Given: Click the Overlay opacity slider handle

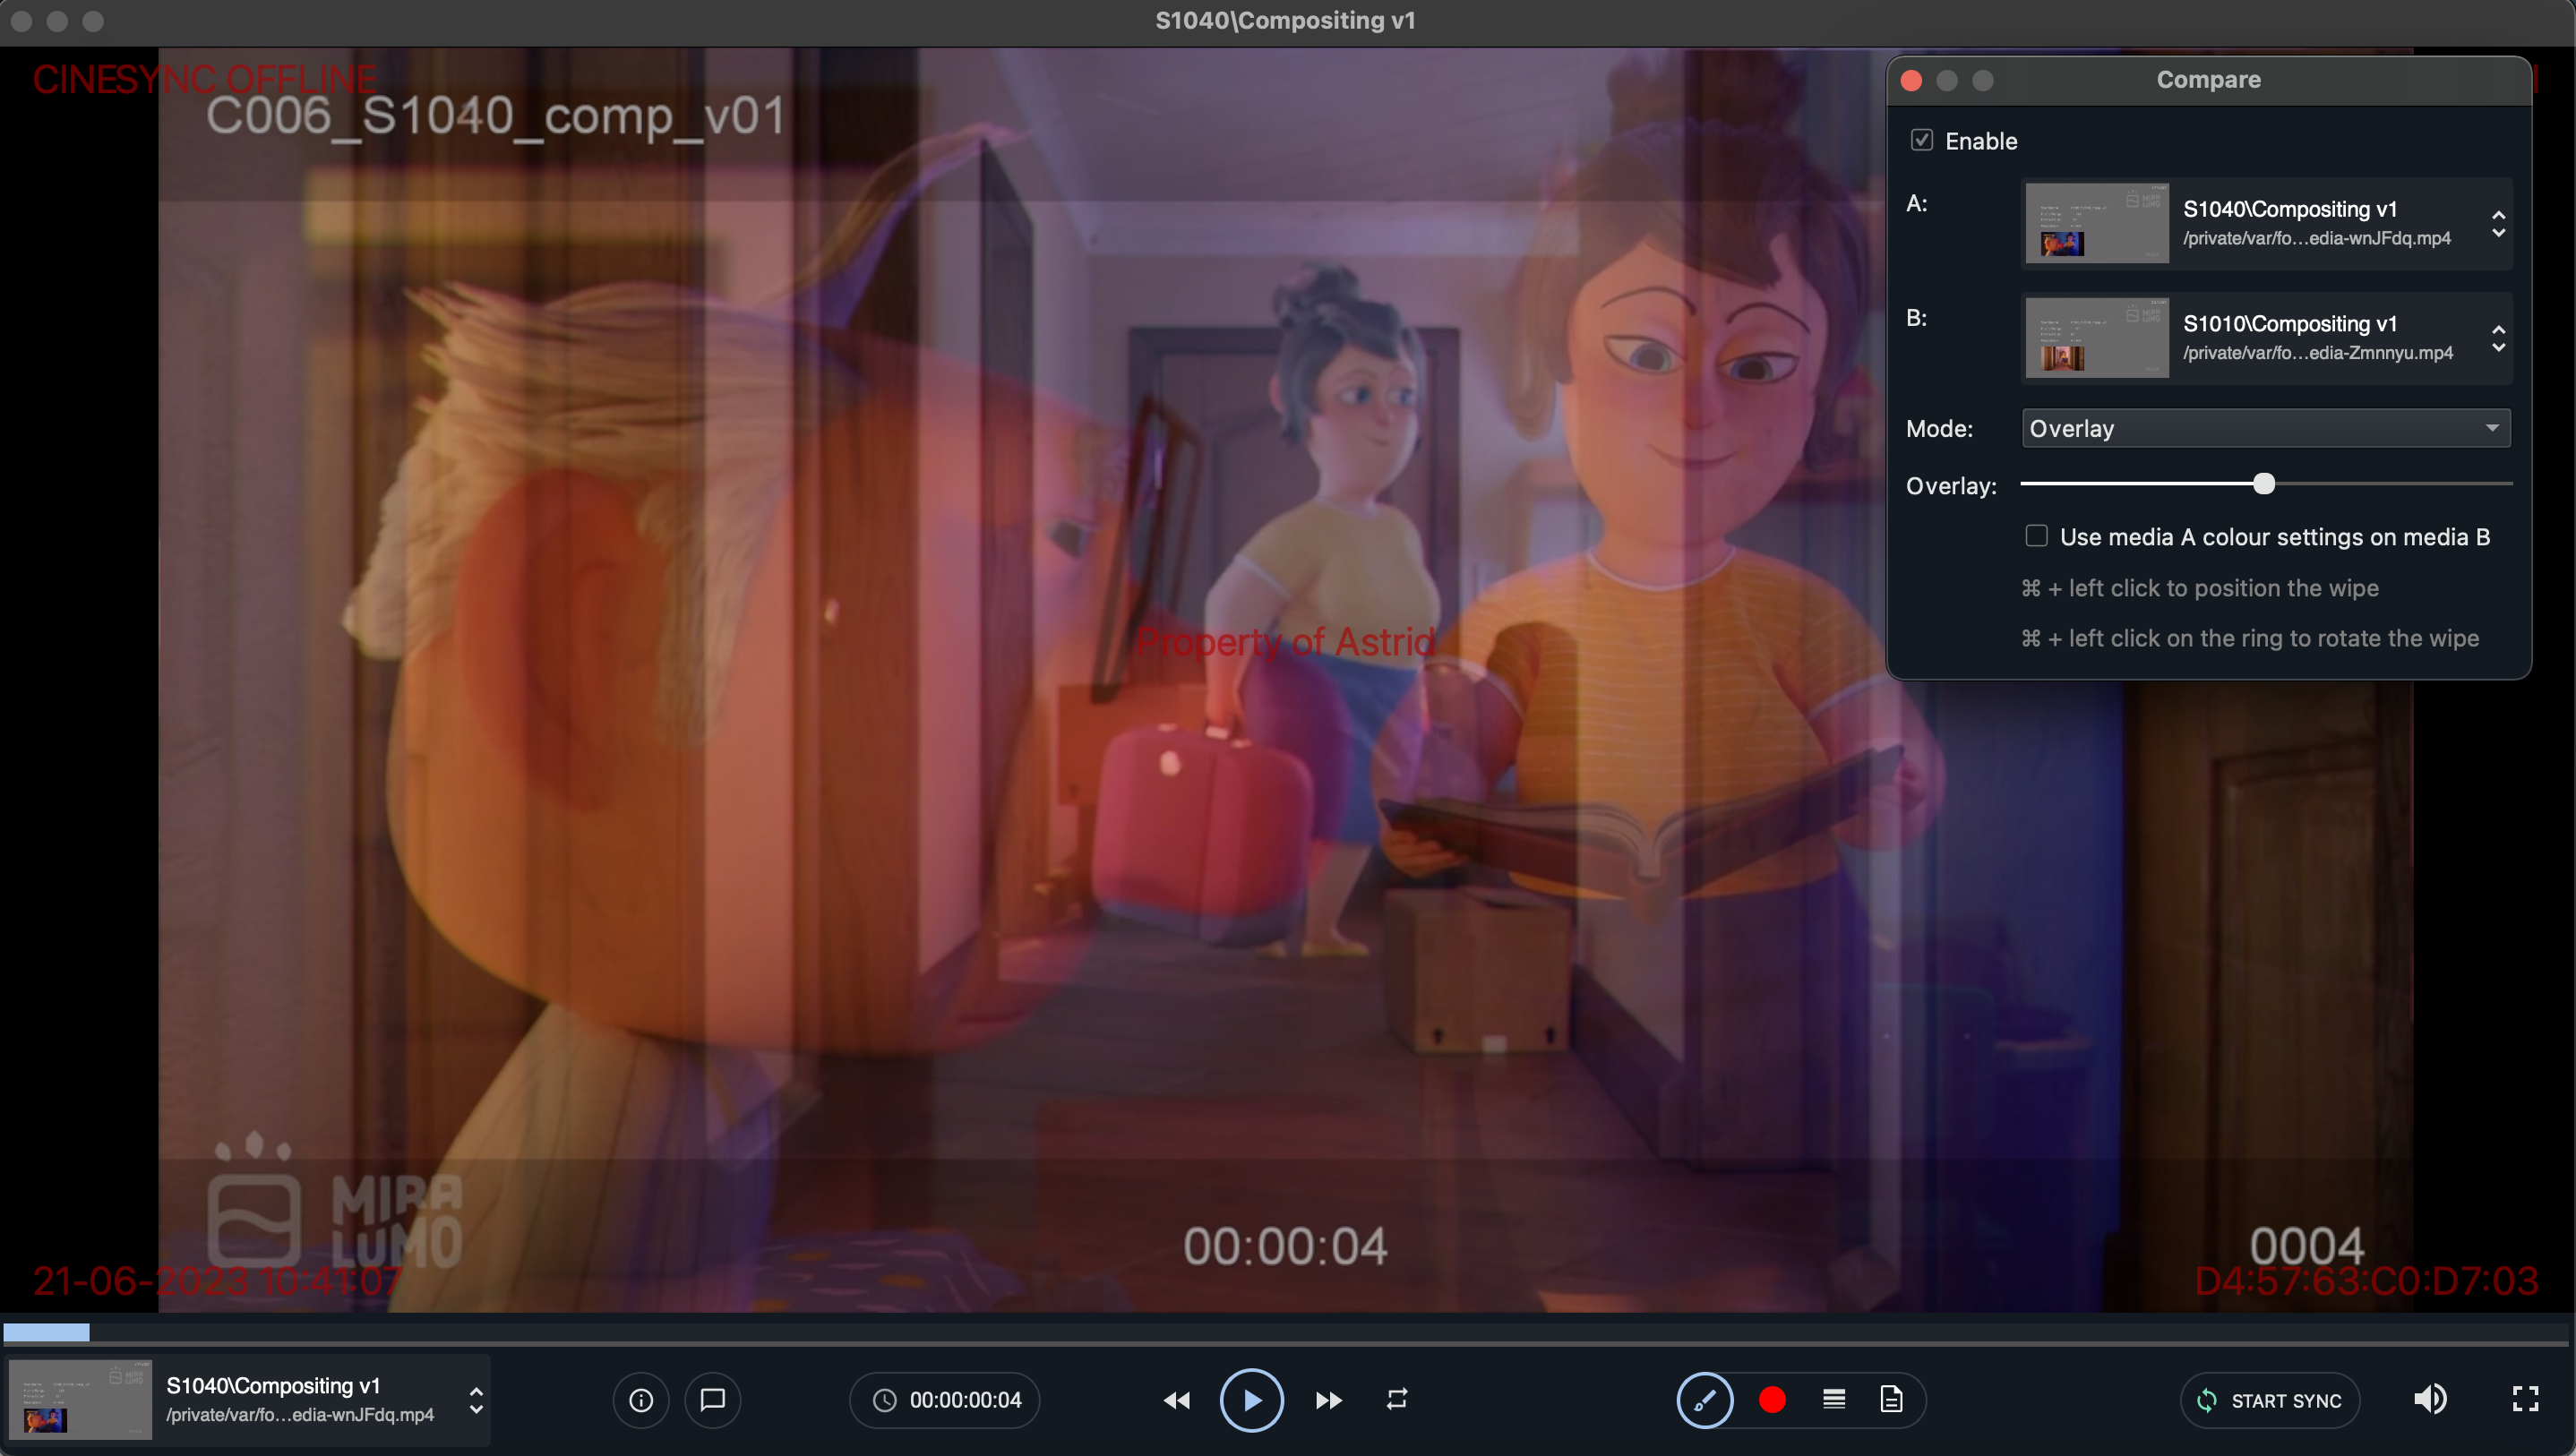Looking at the screenshot, I should pyautogui.click(x=2264, y=484).
